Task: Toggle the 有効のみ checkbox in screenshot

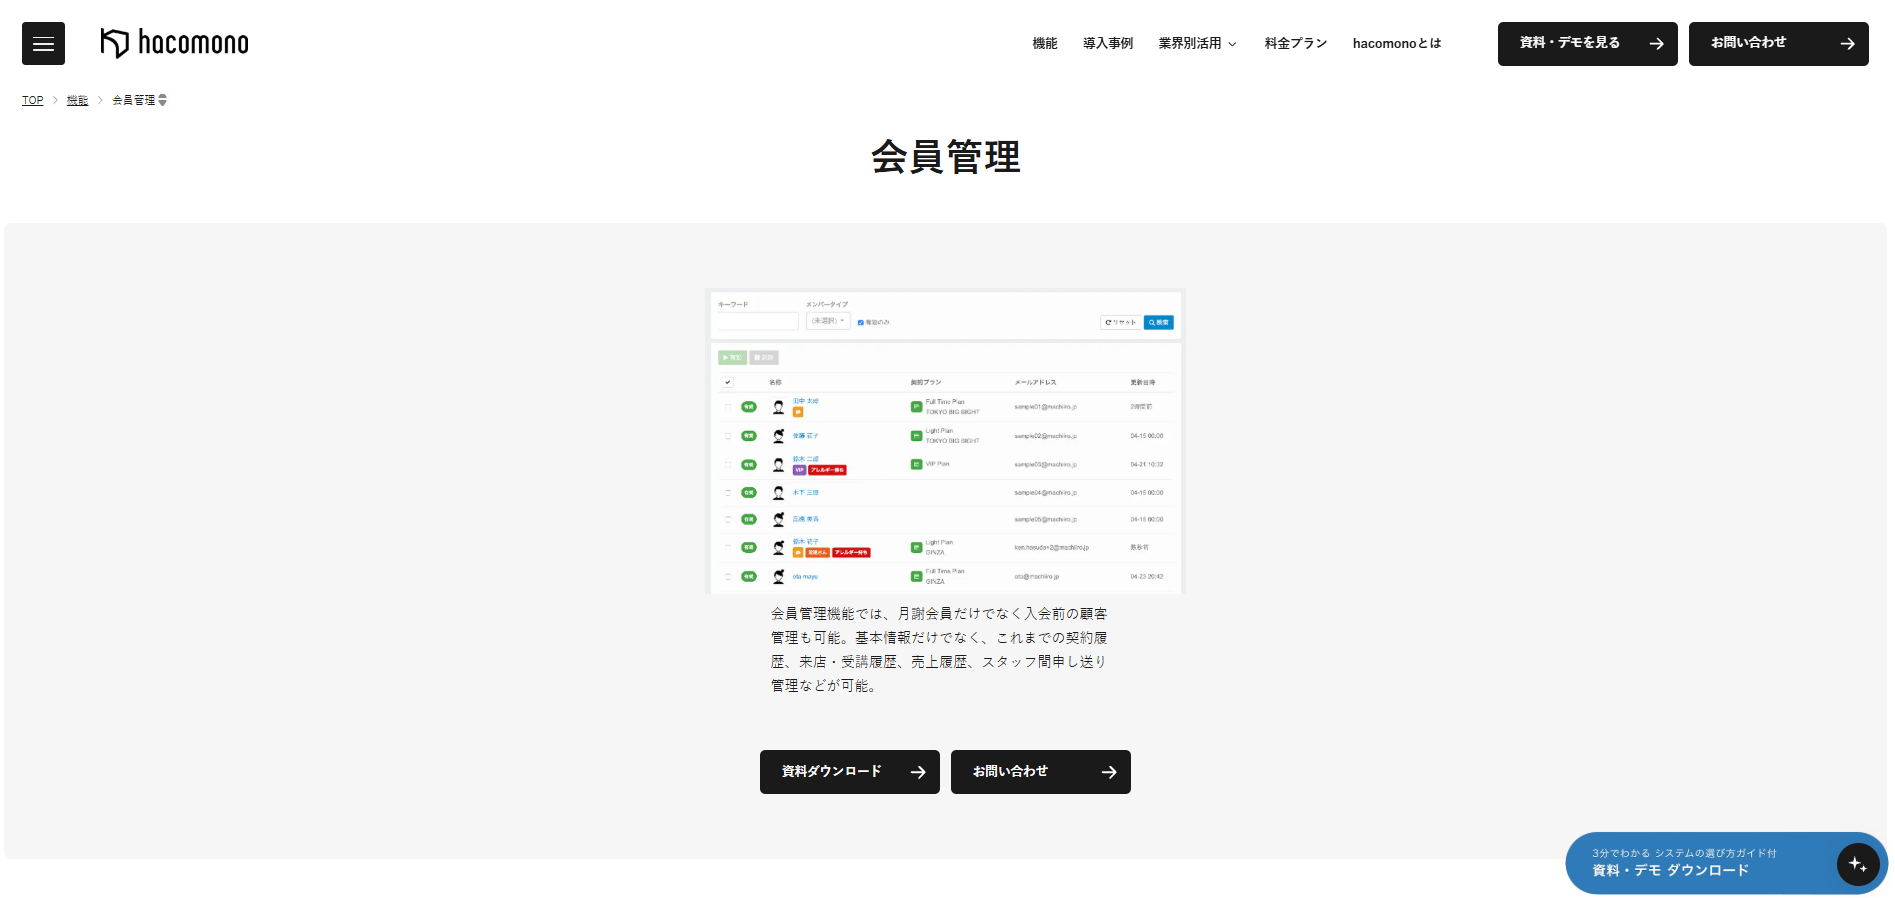Action: point(861,322)
